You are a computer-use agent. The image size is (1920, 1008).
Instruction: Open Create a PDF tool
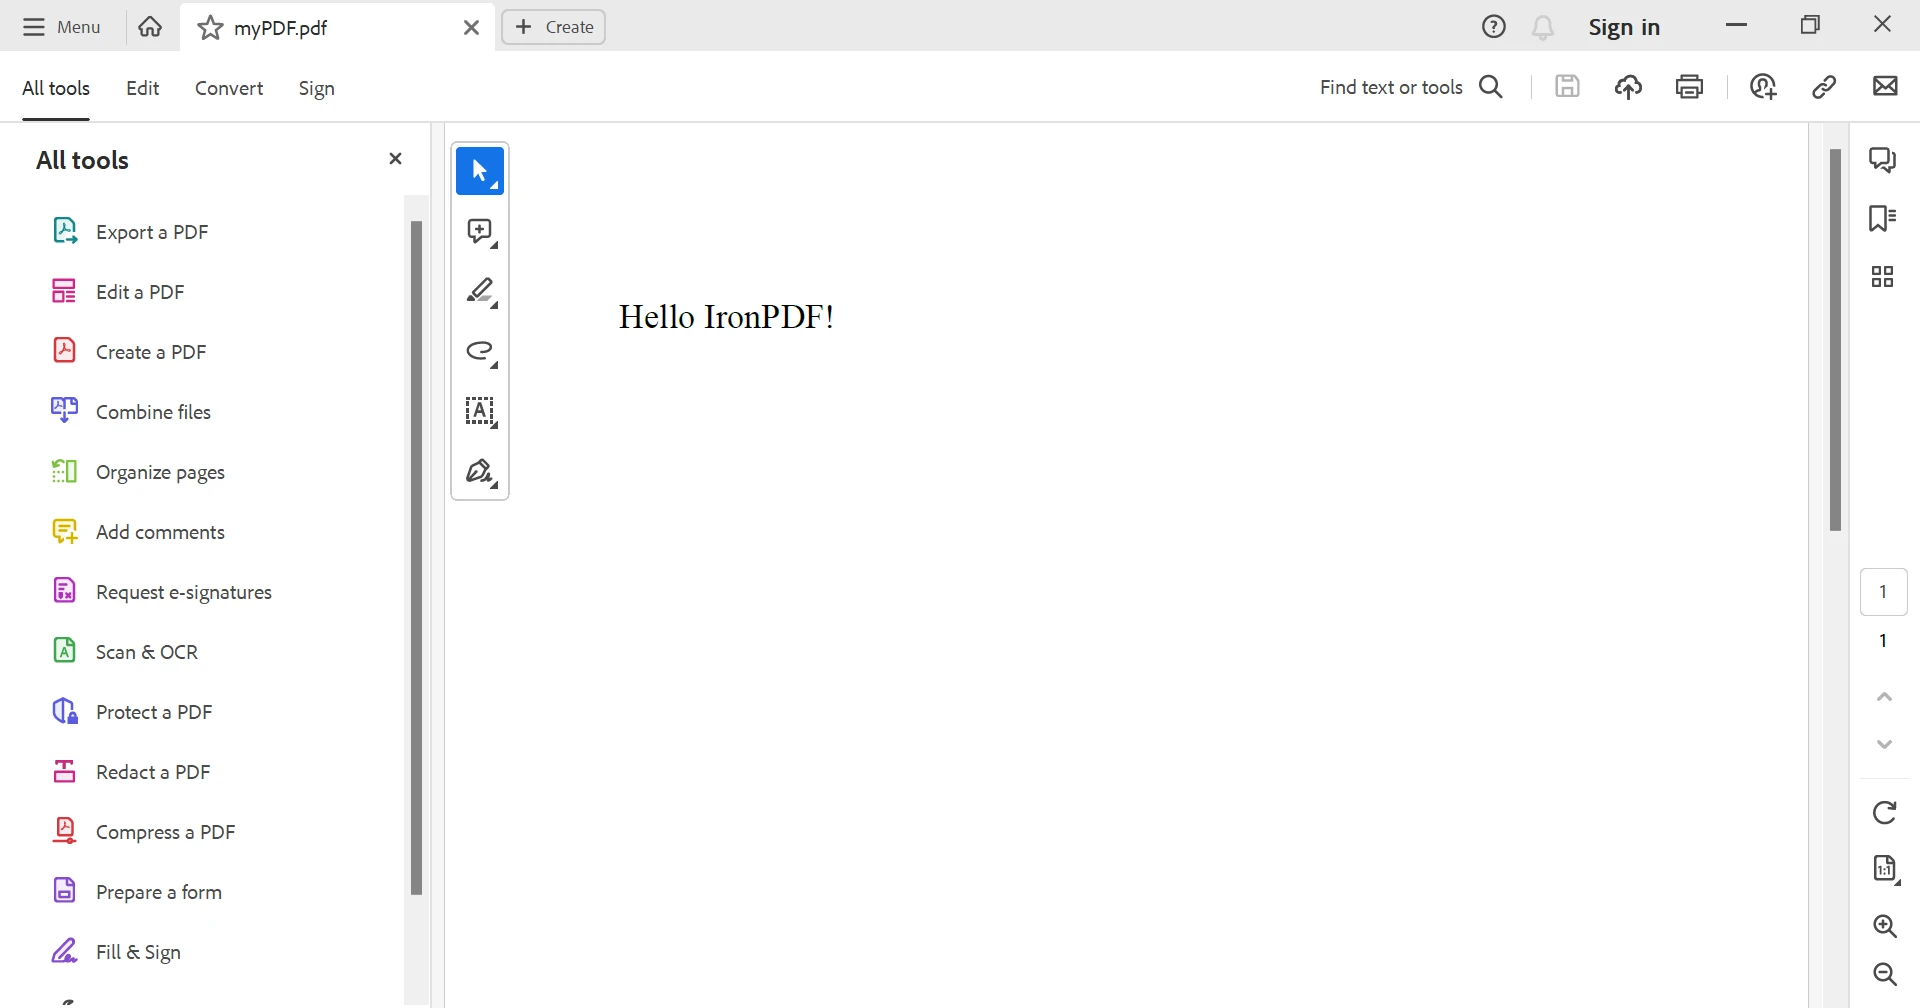pyautogui.click(x=129, y=352)
